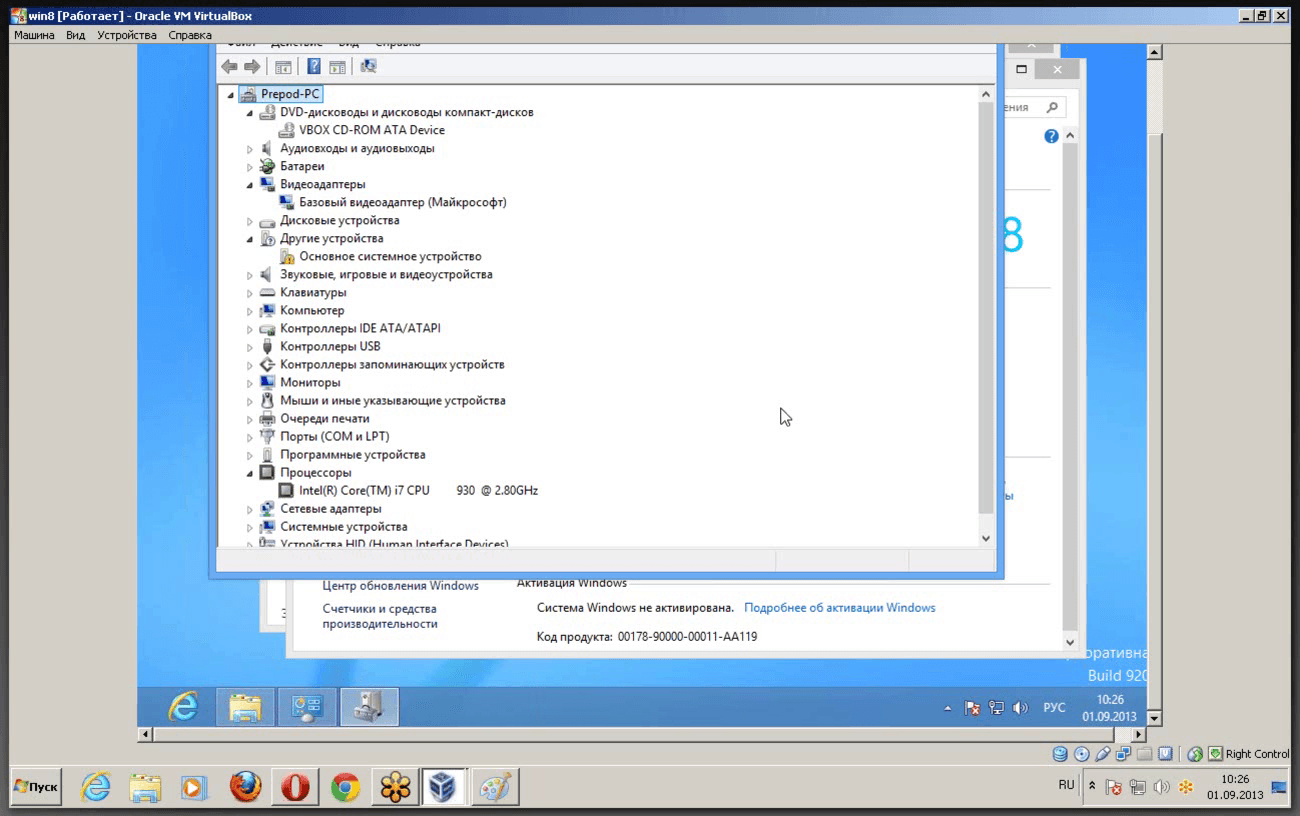The width and height of the screenshot is (1300, 816).
Task: Click the guest network tray icon
Action: pos(996,708)
